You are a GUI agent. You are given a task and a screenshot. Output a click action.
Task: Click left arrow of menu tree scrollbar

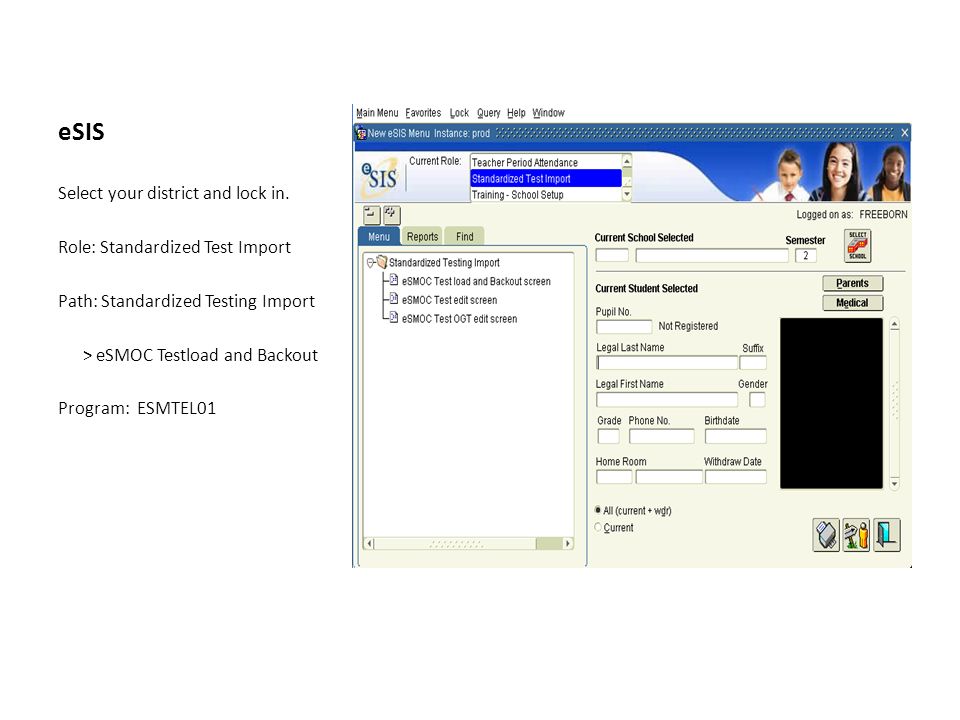click(369, 543)
